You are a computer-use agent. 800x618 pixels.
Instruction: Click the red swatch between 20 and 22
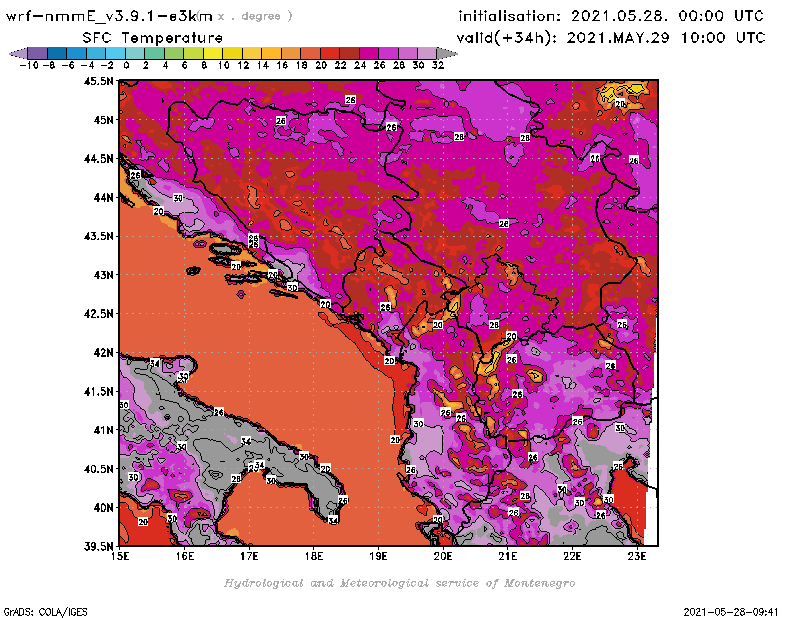click(330, 52)
